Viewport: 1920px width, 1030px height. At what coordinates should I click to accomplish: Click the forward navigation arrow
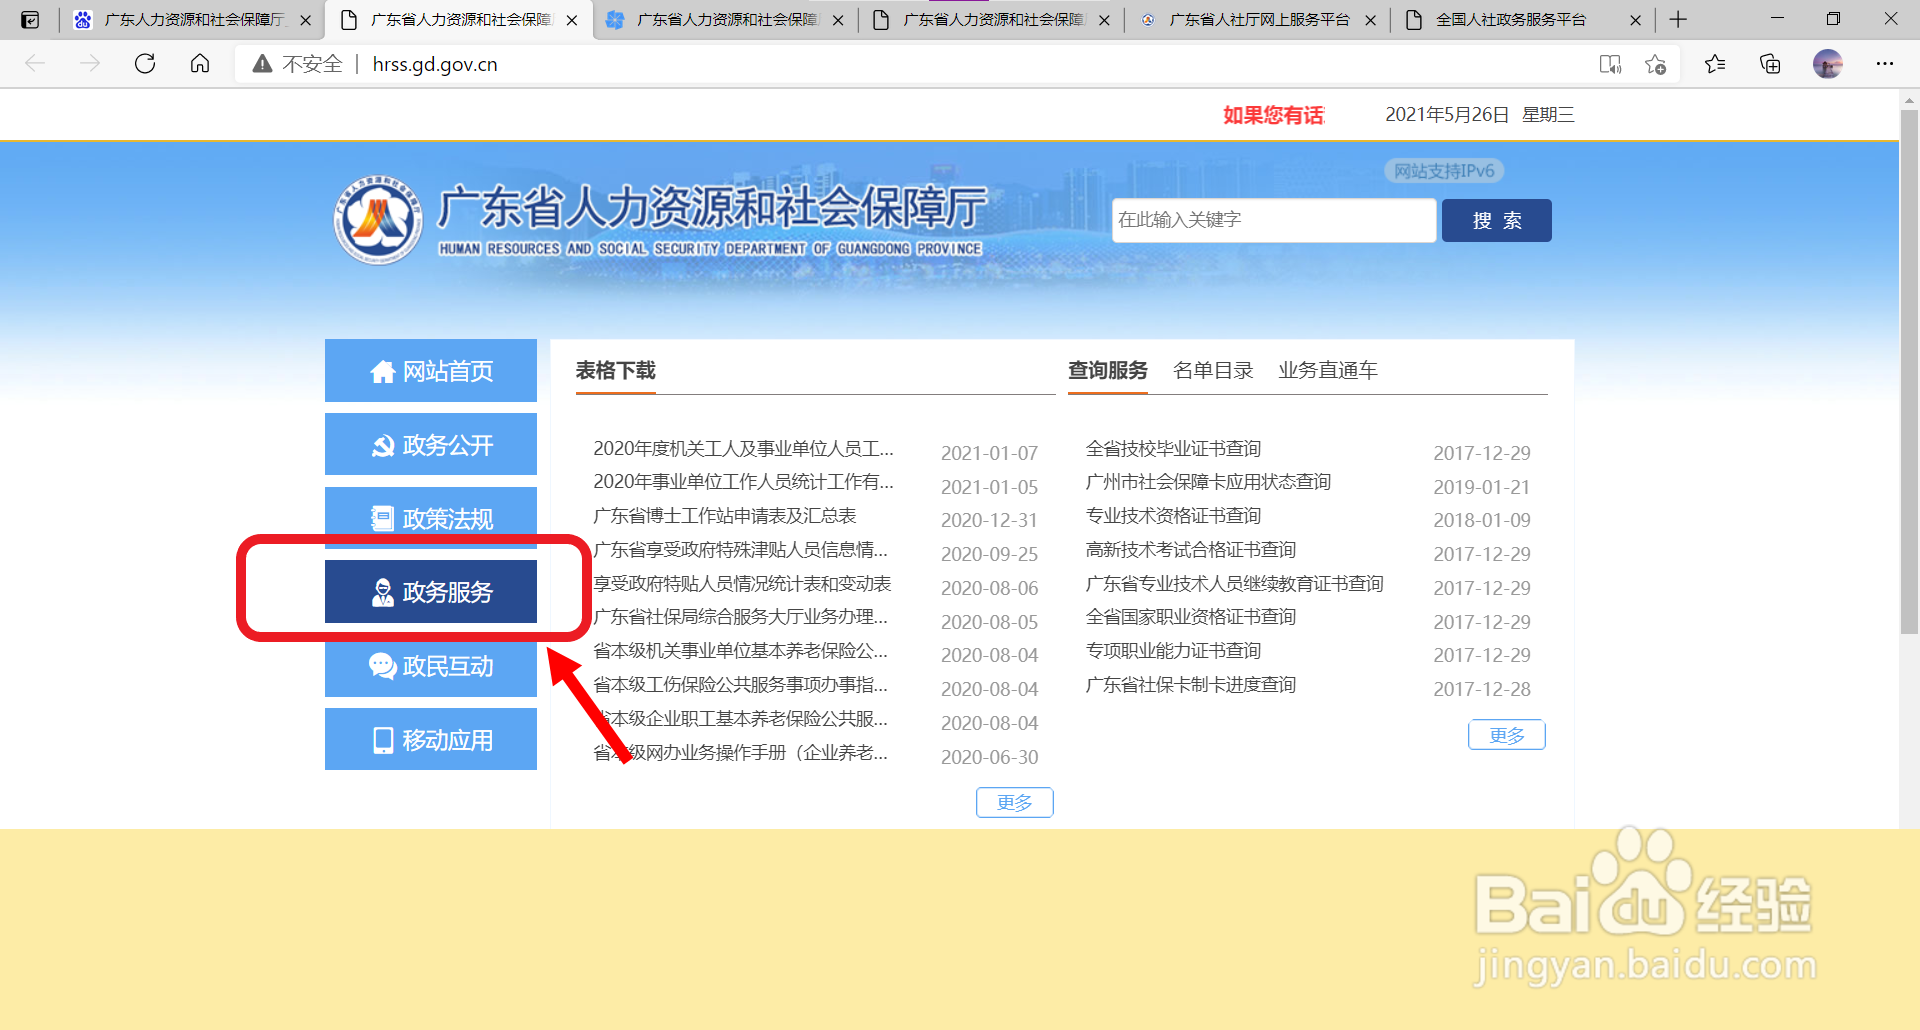tap(90, 64)
